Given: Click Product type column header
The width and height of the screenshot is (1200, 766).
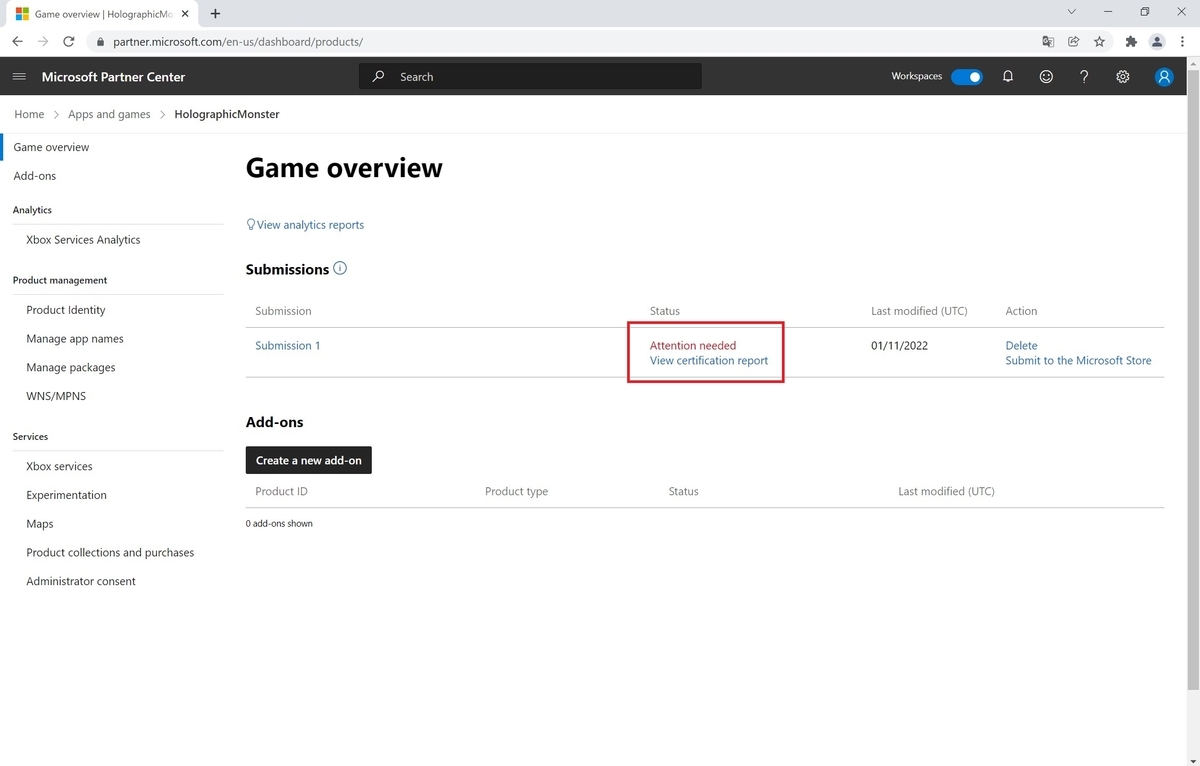Looking at the screenshot, I should (x=516, y=491).
